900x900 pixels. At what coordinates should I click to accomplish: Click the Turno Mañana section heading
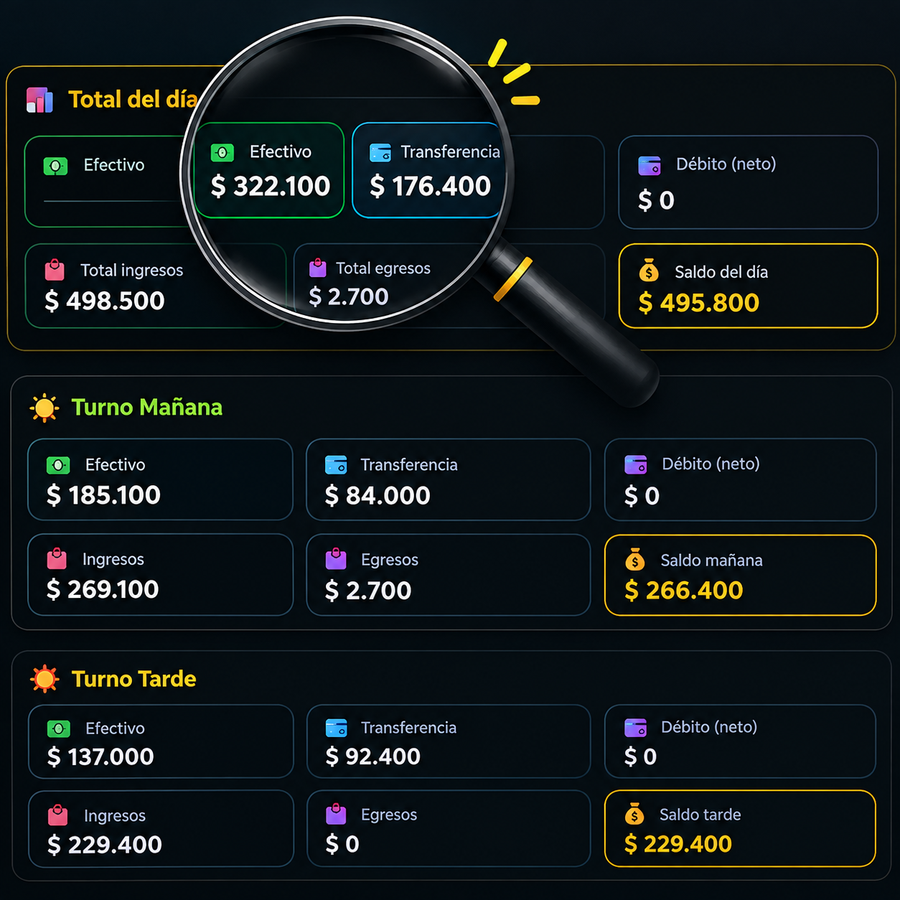click(147, 408)
